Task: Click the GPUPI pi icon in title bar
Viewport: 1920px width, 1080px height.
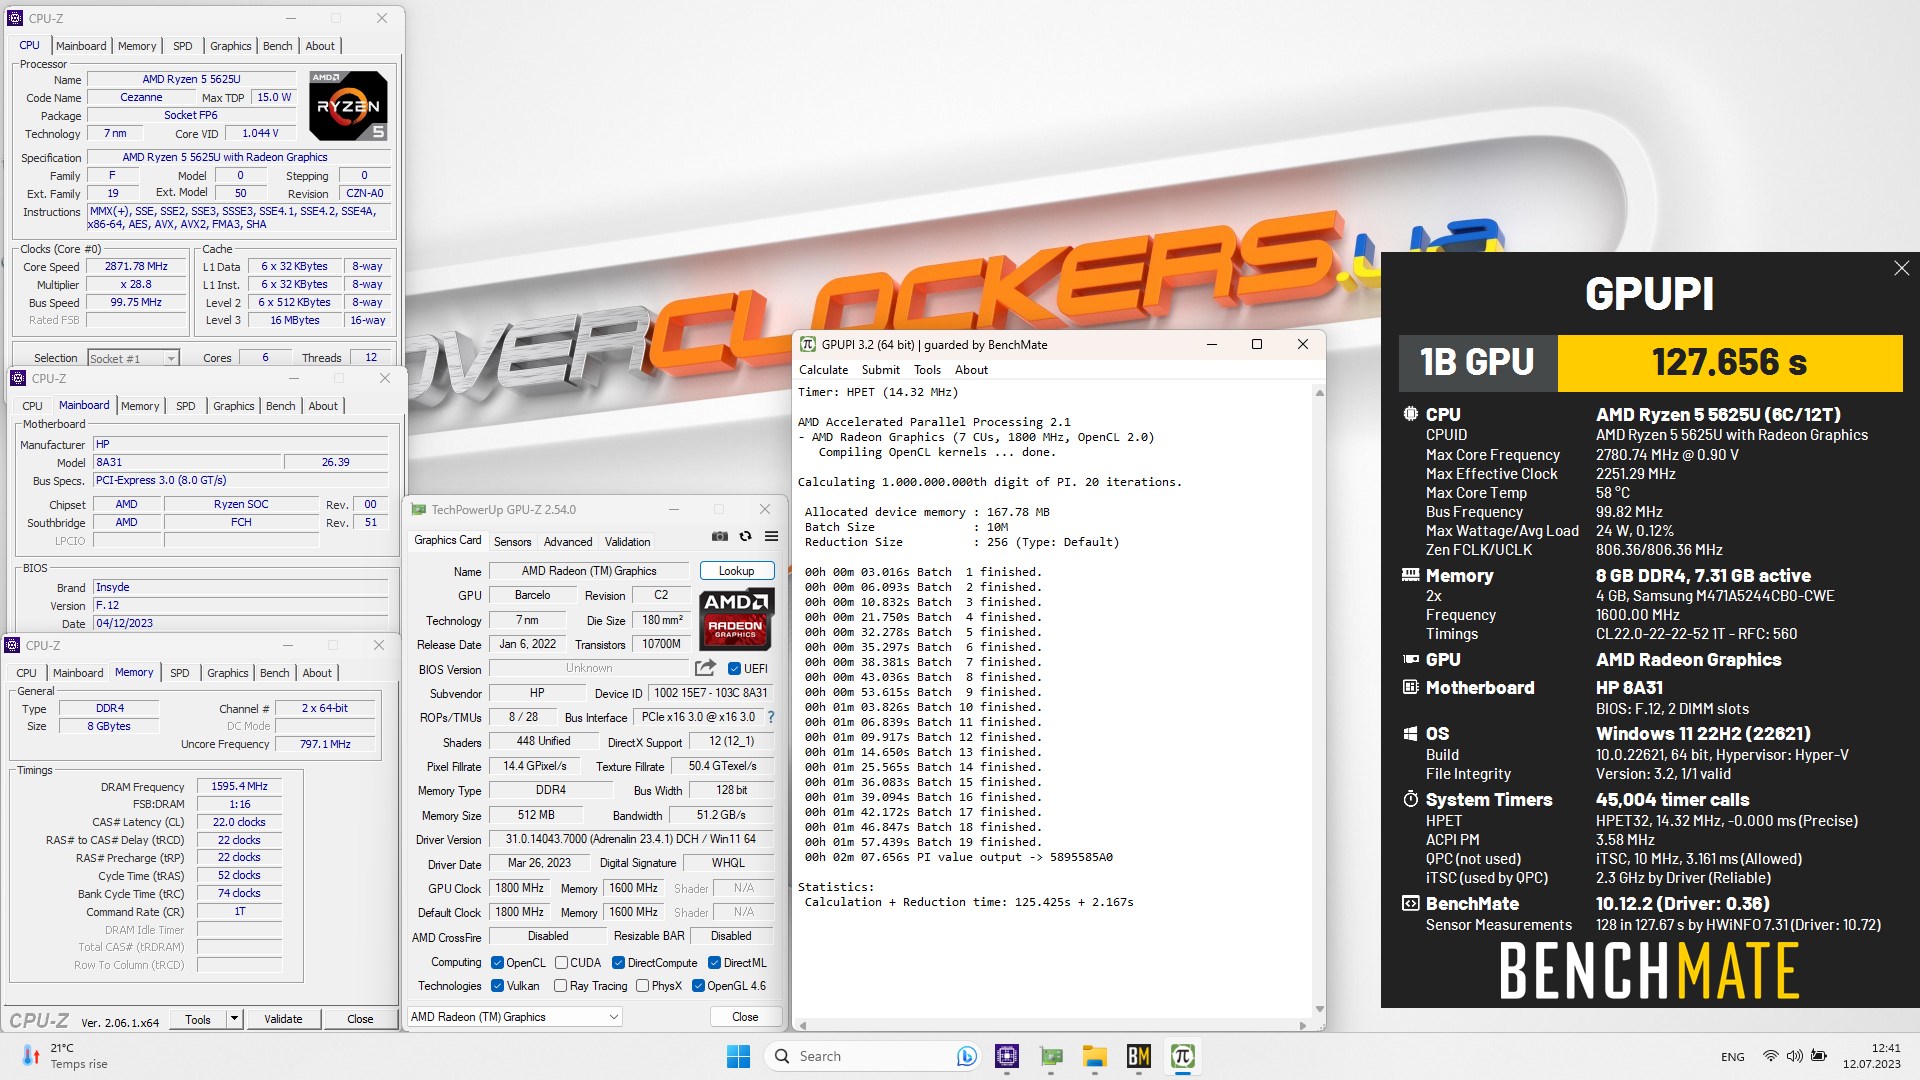Action: (808, 344)
